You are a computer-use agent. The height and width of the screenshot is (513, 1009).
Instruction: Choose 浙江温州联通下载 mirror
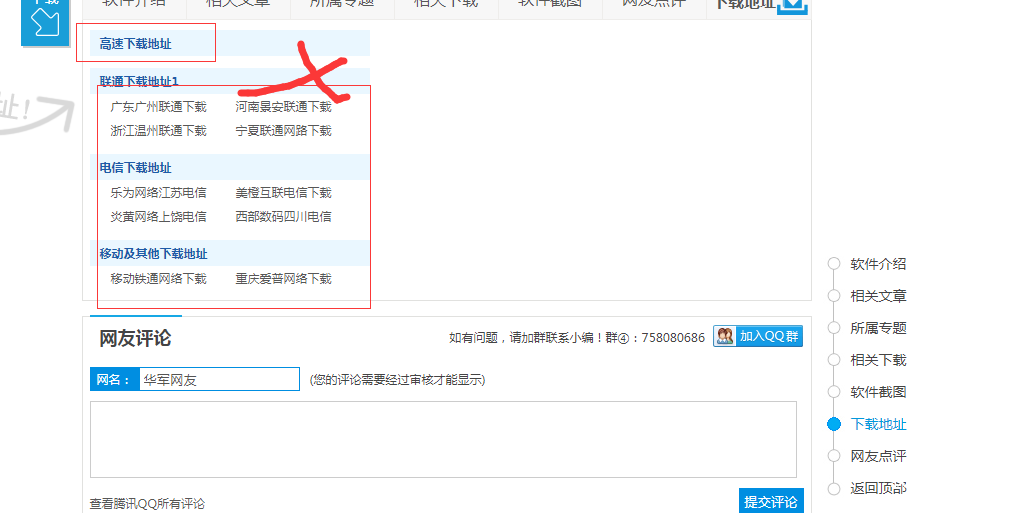coord(158,131)
